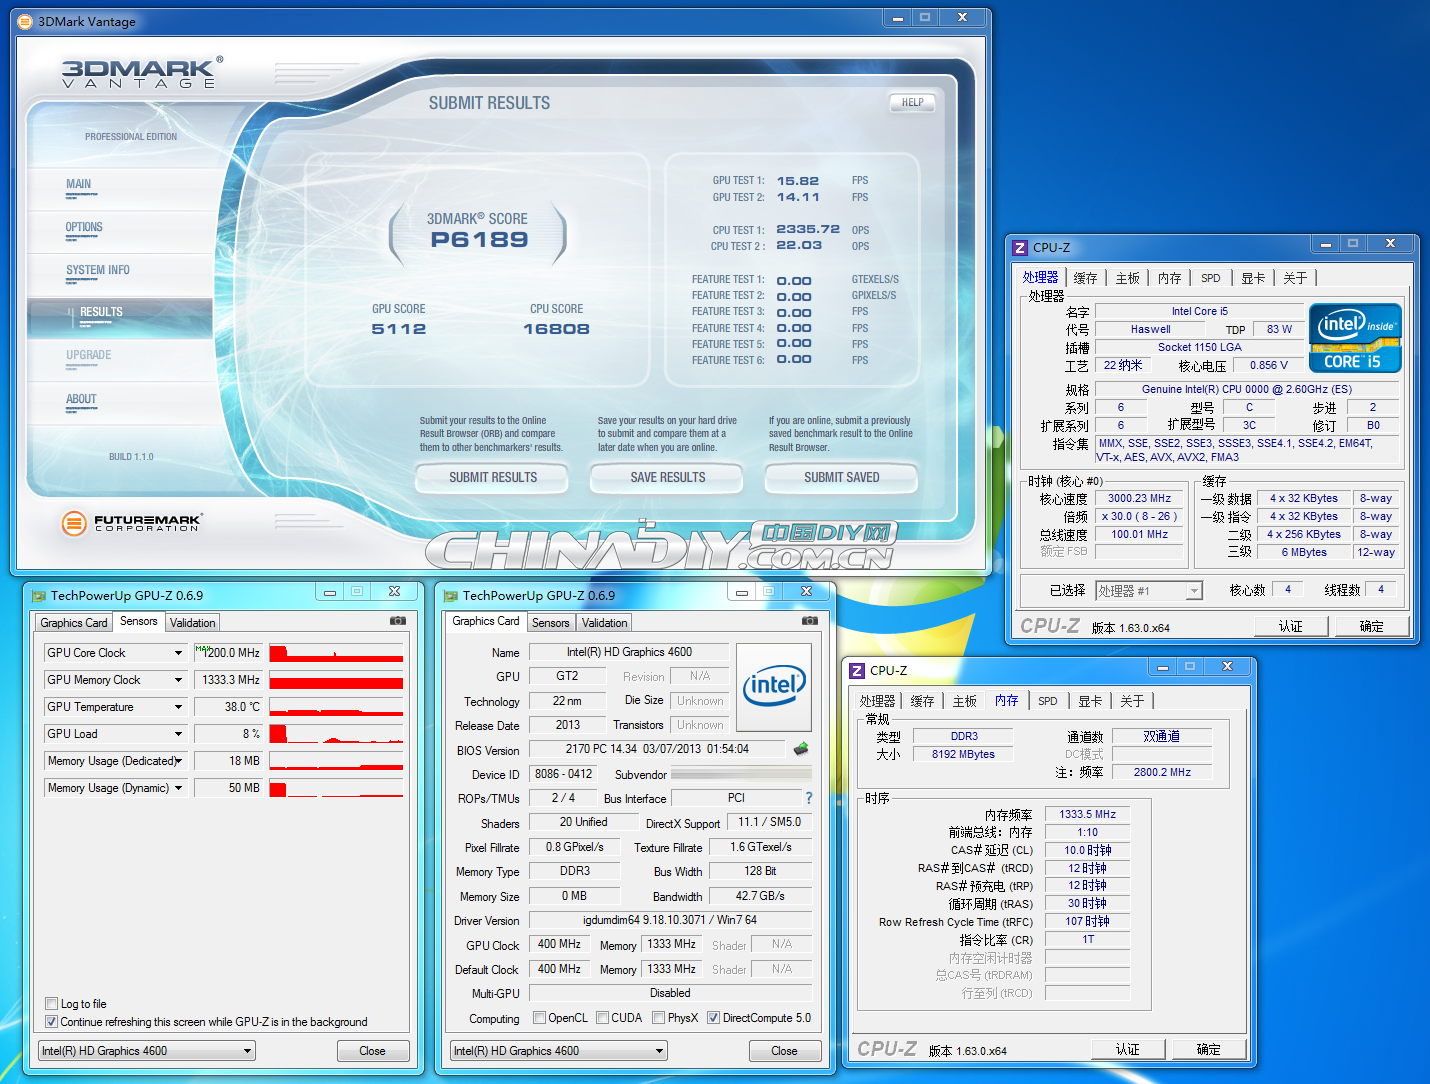1430x1084 pixels.
Task: Click the GPU Load red sensor graph
Action: (336, 734)
